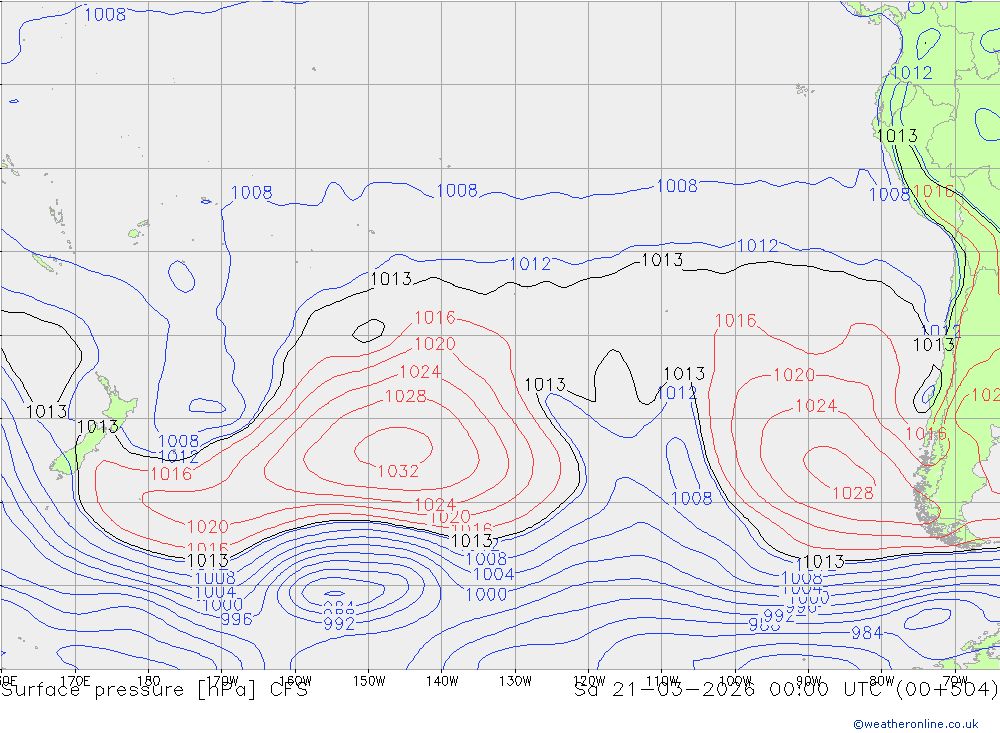Select the 170E longitude label
This screenshot has height=733, width=1000.
click(x=75, y=681)
